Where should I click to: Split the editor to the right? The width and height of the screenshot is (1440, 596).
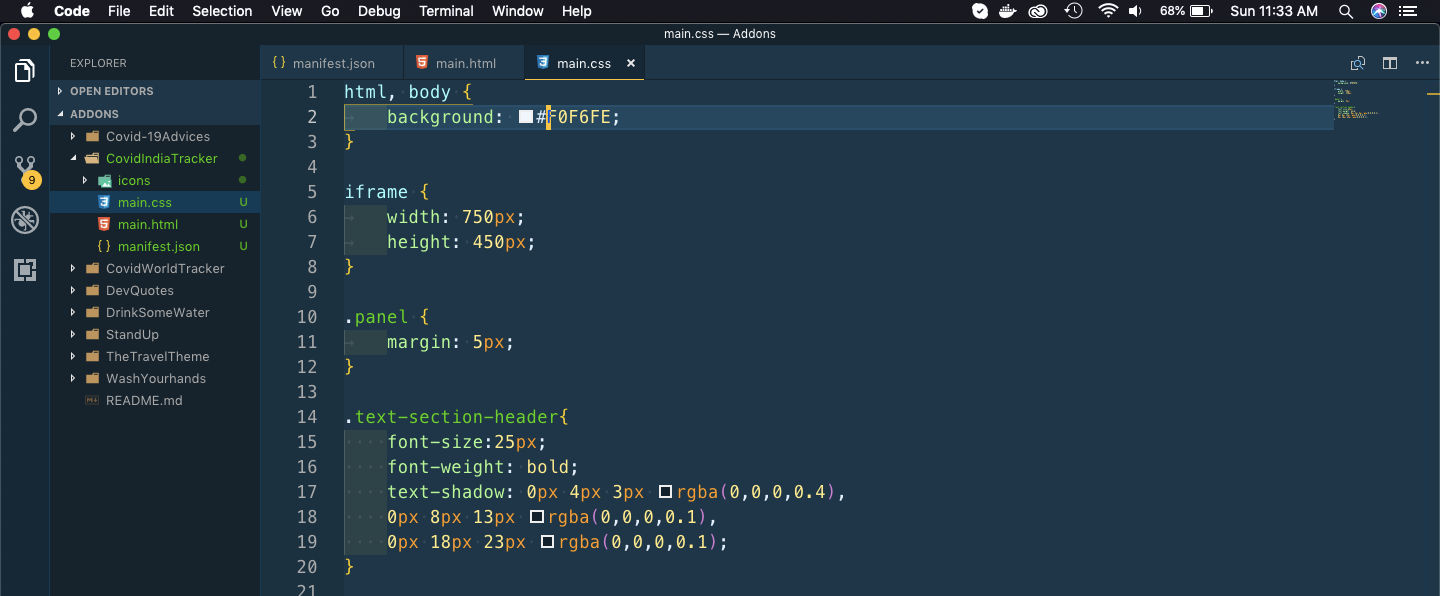pyautogui.click(x=1390, y=63)
